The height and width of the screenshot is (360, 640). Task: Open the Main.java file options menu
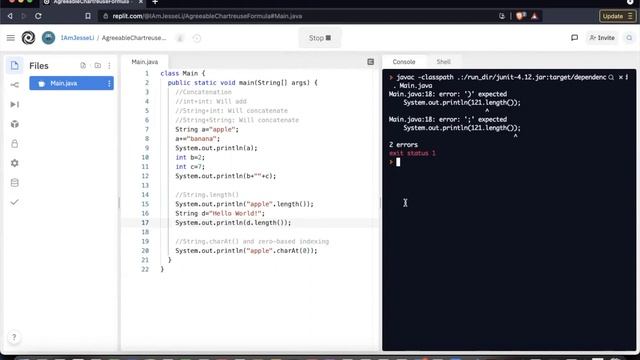pos(109,83)
